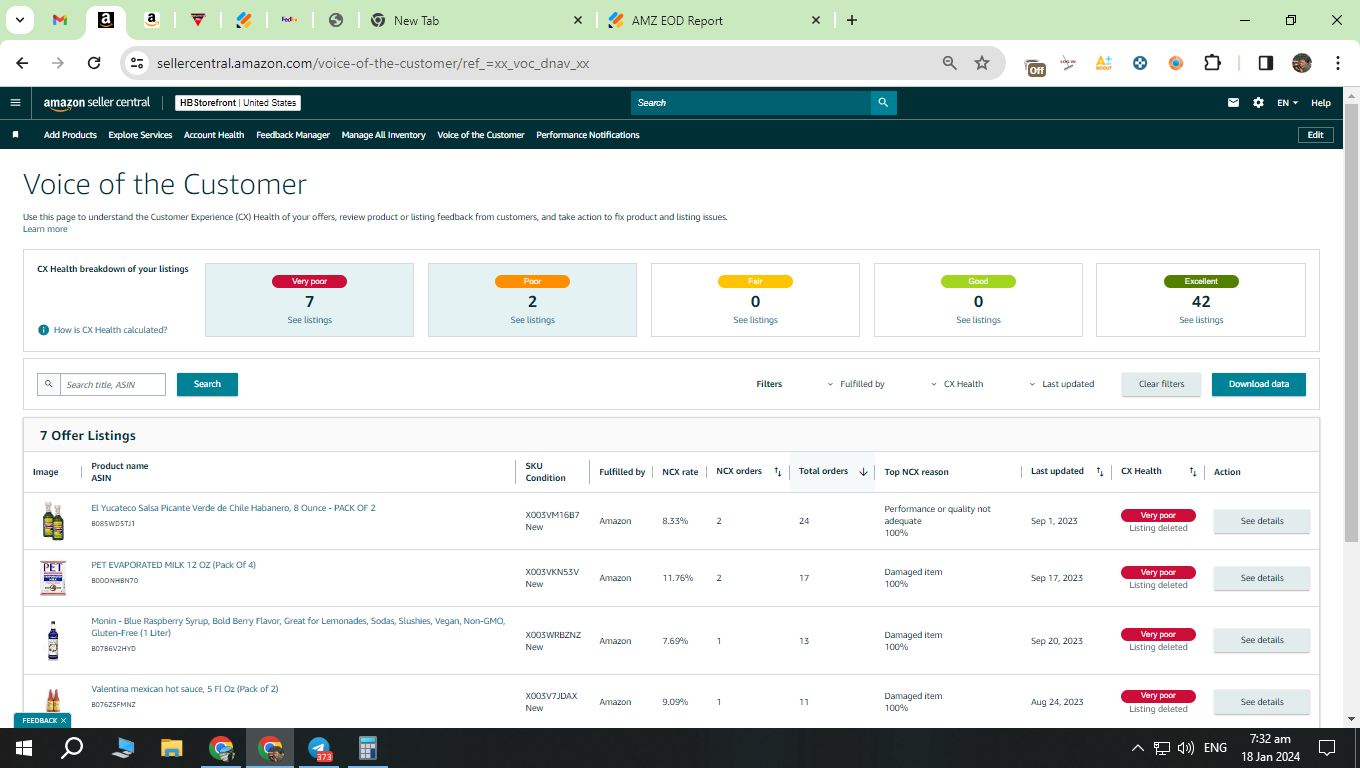
Task: Click the teal search magnifier button
Action: [883, 103]
